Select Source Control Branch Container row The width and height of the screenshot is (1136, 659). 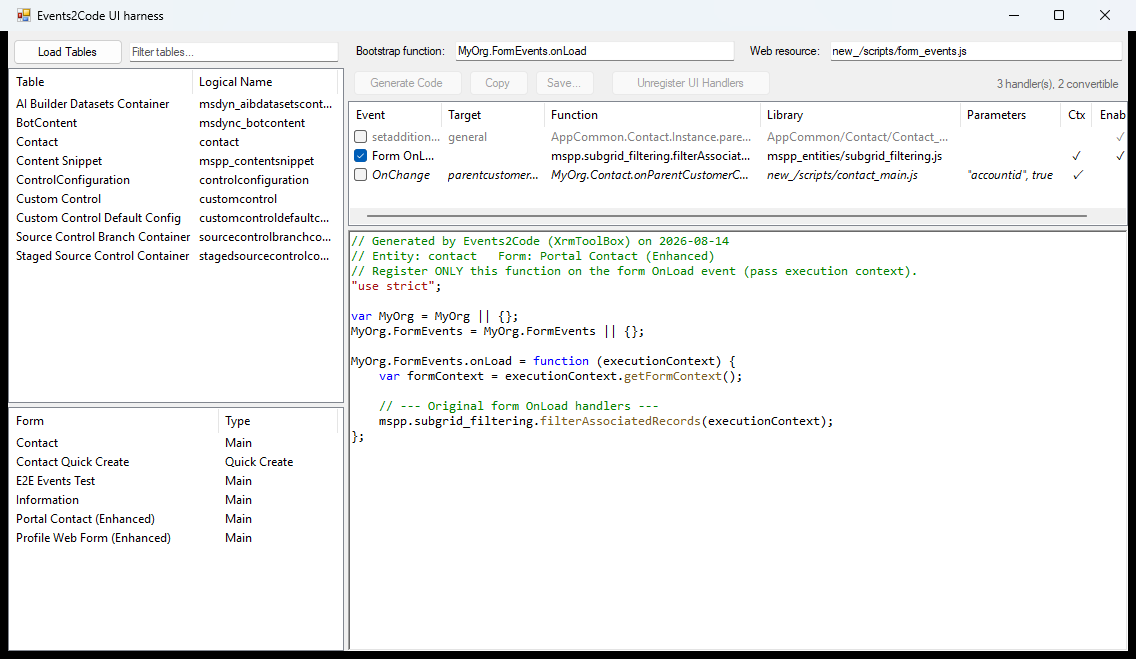[x=175, y=237]
